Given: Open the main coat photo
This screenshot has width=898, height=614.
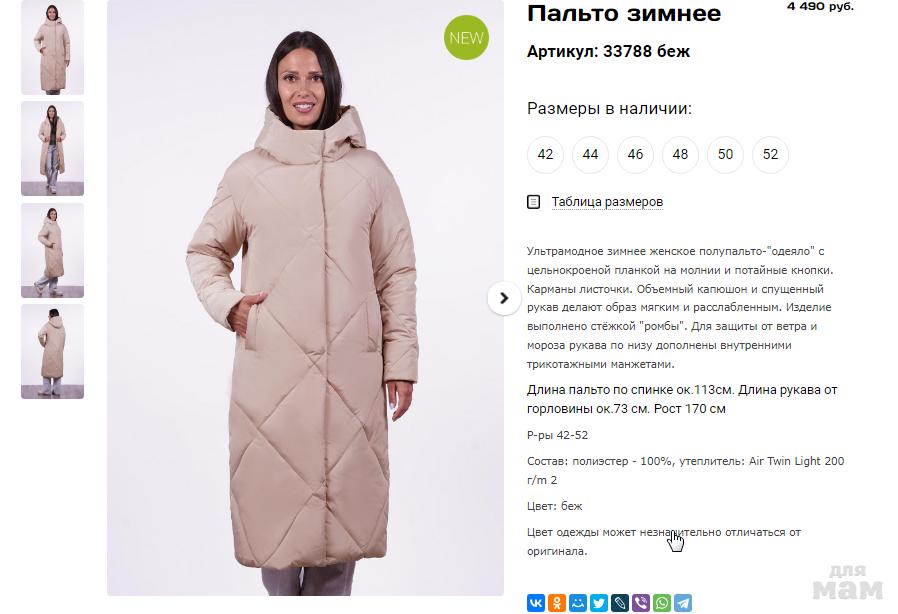Looking at the screenshot, I should point(305,298).
